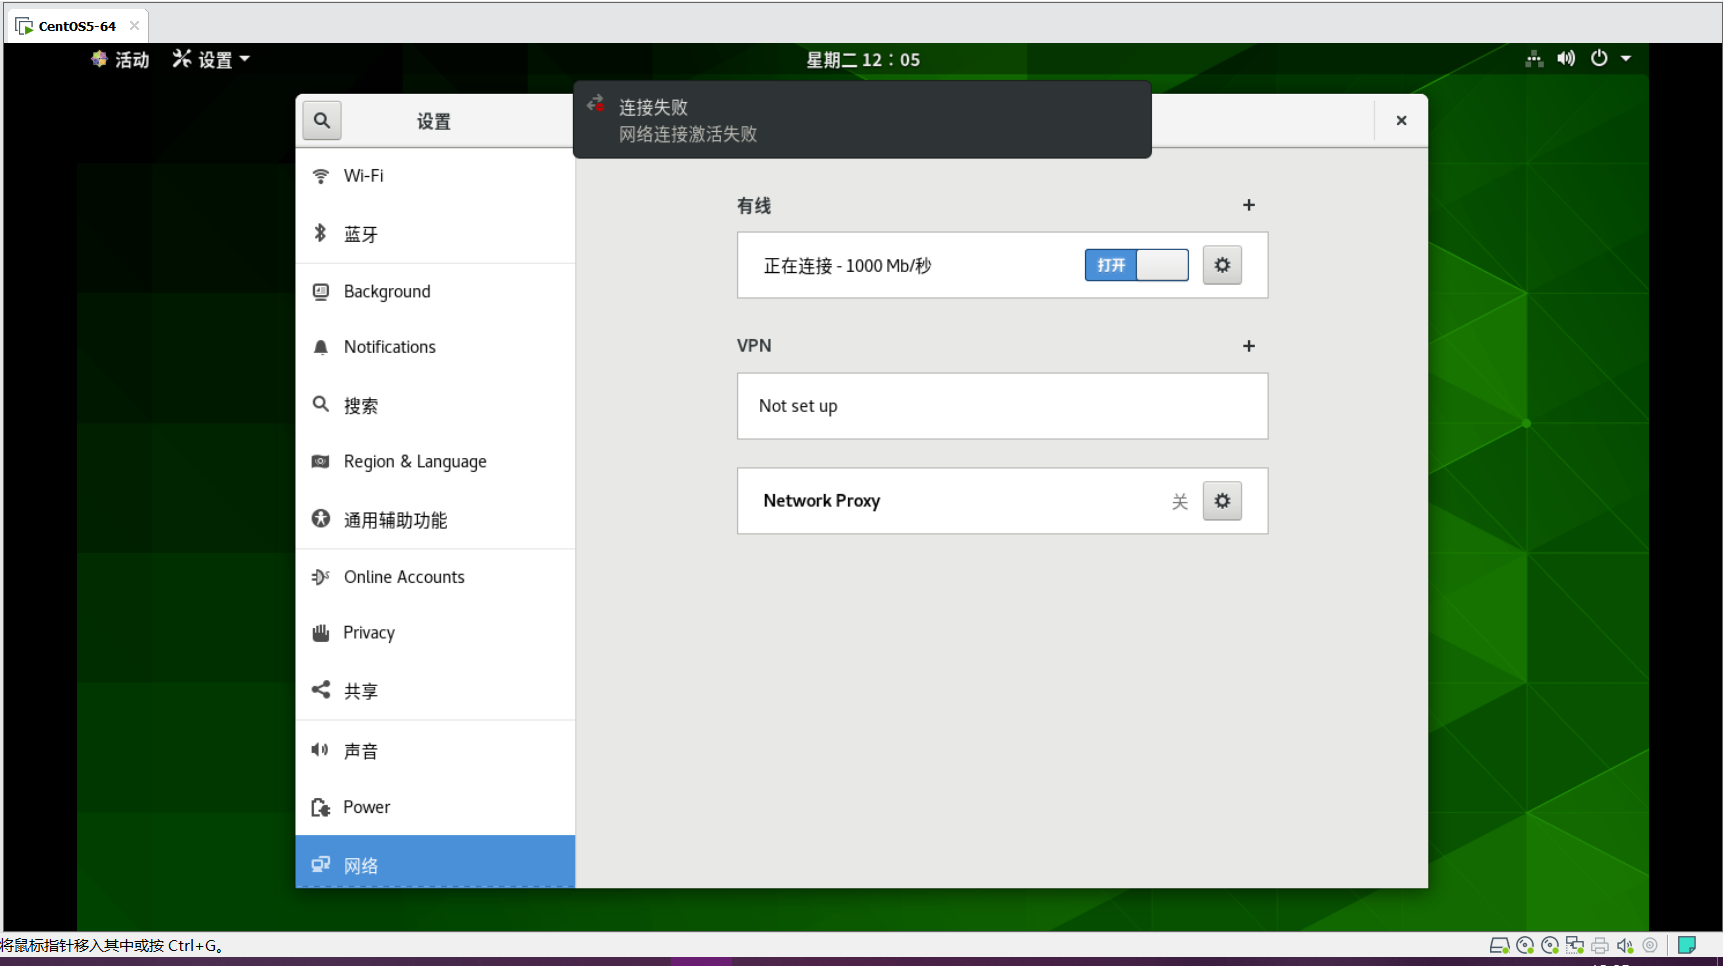Close the CentOS5-64 VM tab
Image resolution: width=1723 pixels, height=966 pixels.
pos(134,26)
